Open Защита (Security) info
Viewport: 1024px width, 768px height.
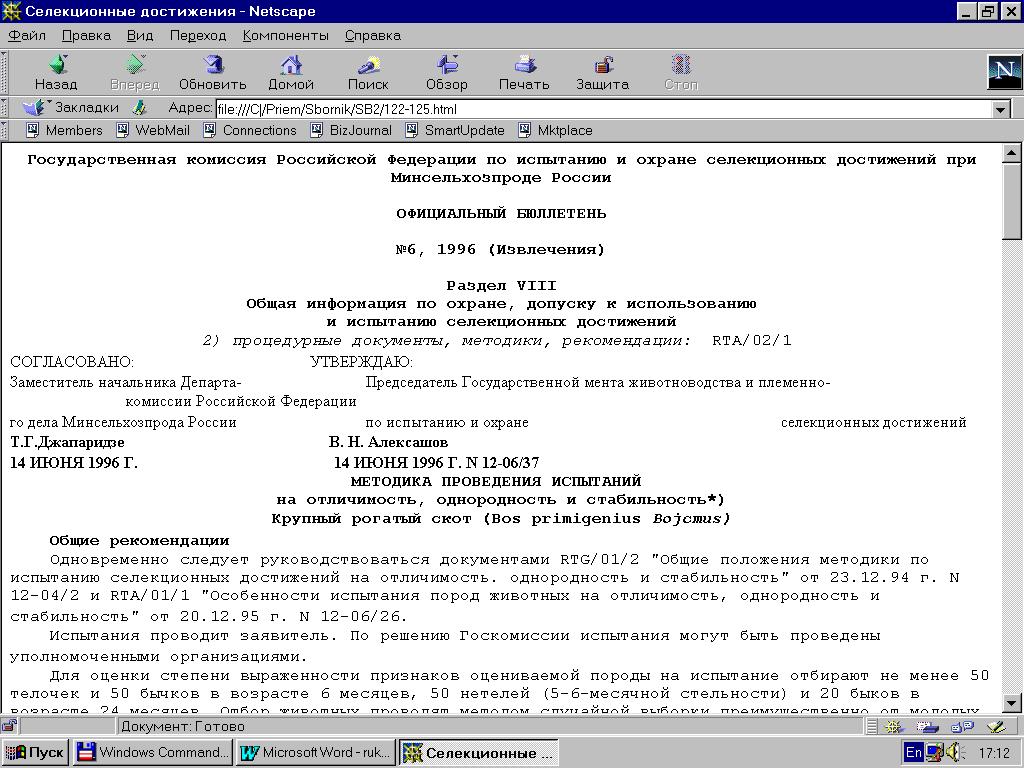click(602, 72)
